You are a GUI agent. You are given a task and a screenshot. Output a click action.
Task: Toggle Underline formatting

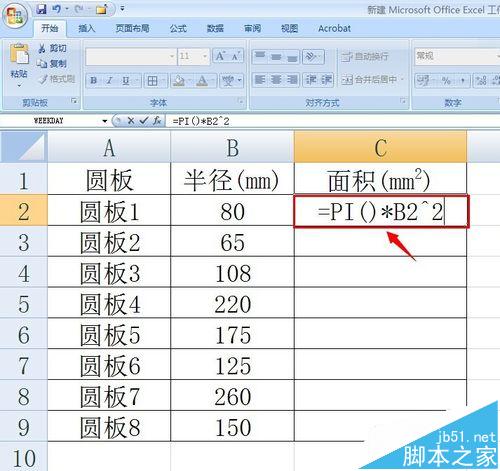pos(126,80)
